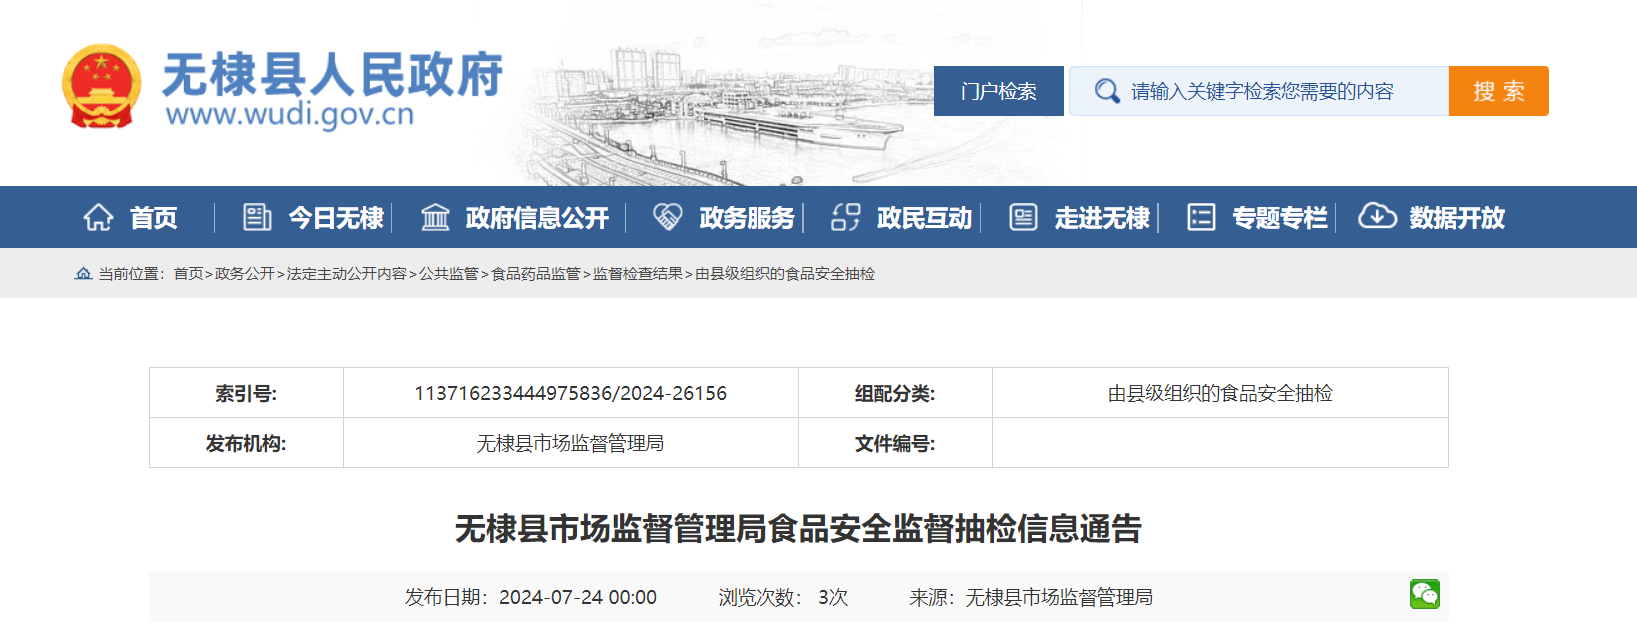Click the handshake icon beside 政务服务
Image resolution: width=1637 pixels, height=628 pixels.
[667, 217]
